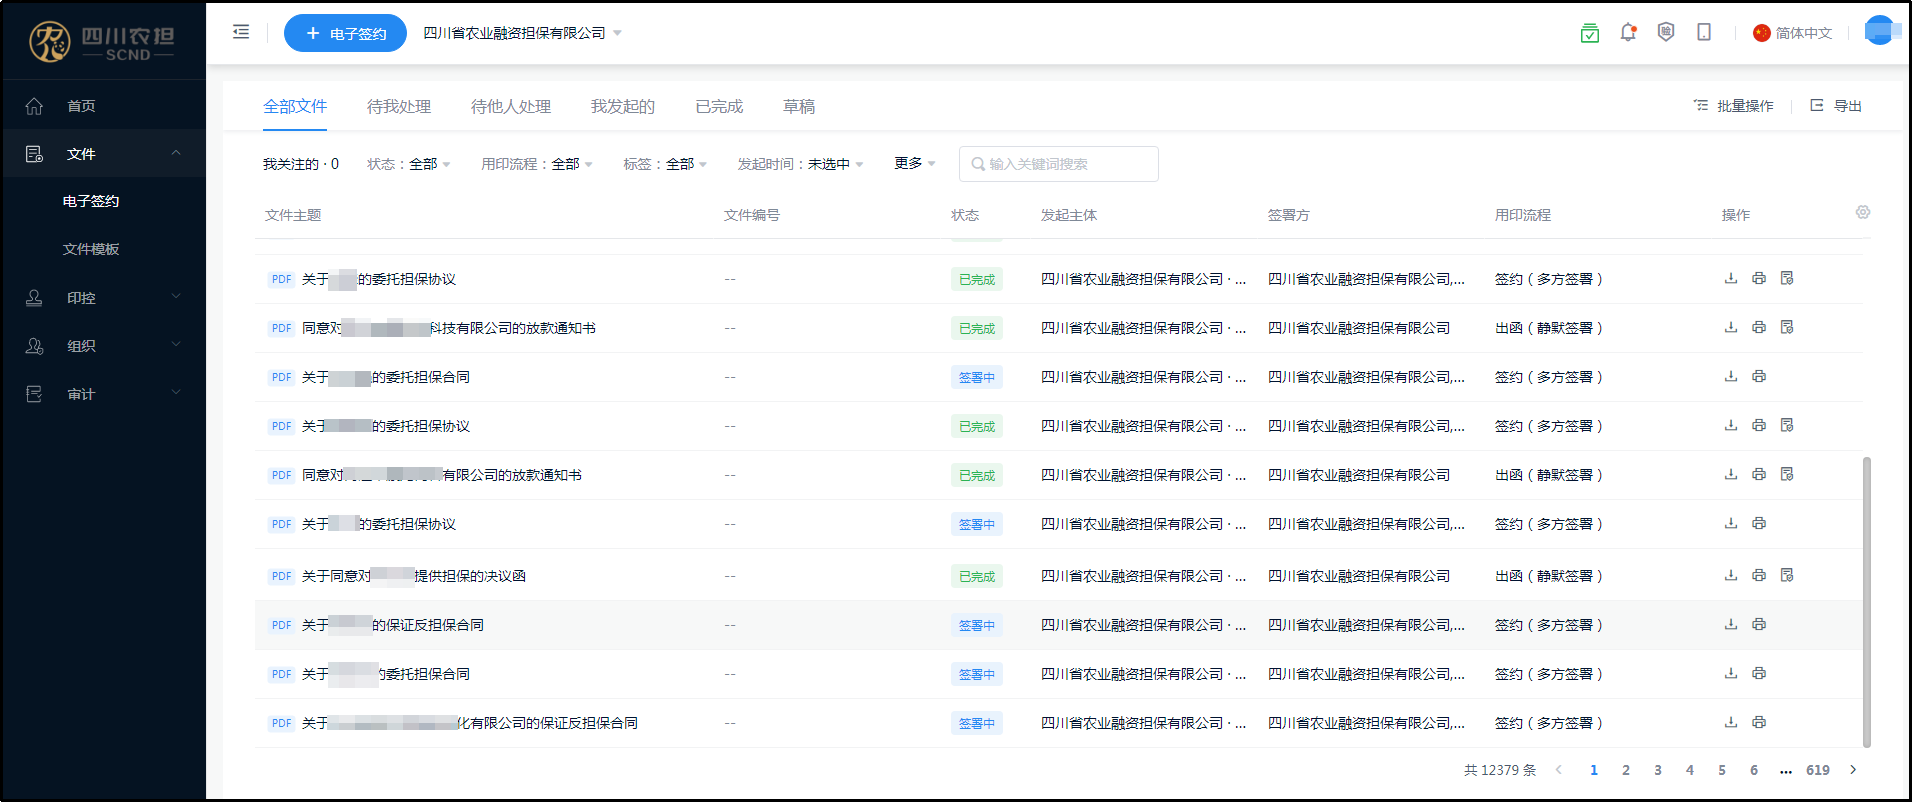Expand 更多 filters
Image resolution: width=1914 pixels, height=803 pixels.
pyautogui.click(x=915, y=163)
